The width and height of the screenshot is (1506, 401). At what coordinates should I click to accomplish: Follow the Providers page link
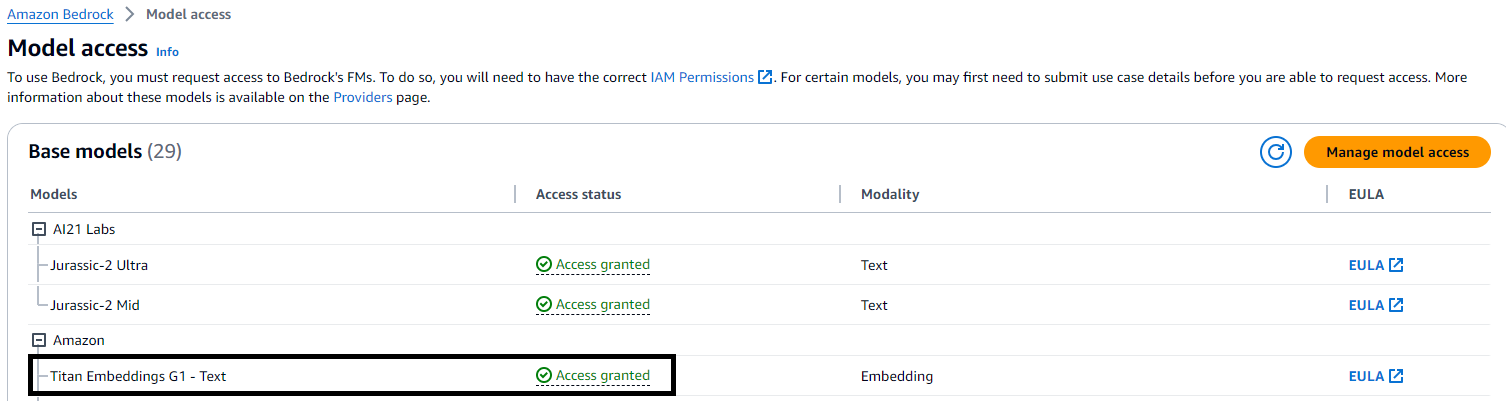(362, 98)
